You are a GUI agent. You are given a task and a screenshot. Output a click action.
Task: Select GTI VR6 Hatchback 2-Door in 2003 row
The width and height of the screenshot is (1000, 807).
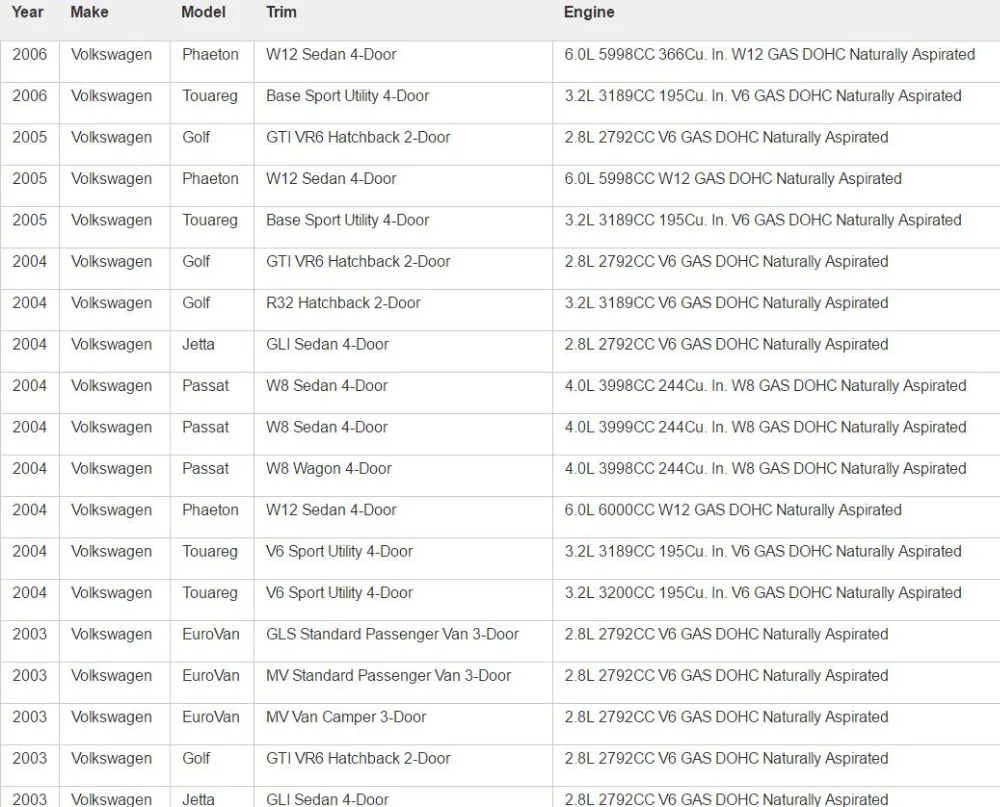click(x=358, y=759)
